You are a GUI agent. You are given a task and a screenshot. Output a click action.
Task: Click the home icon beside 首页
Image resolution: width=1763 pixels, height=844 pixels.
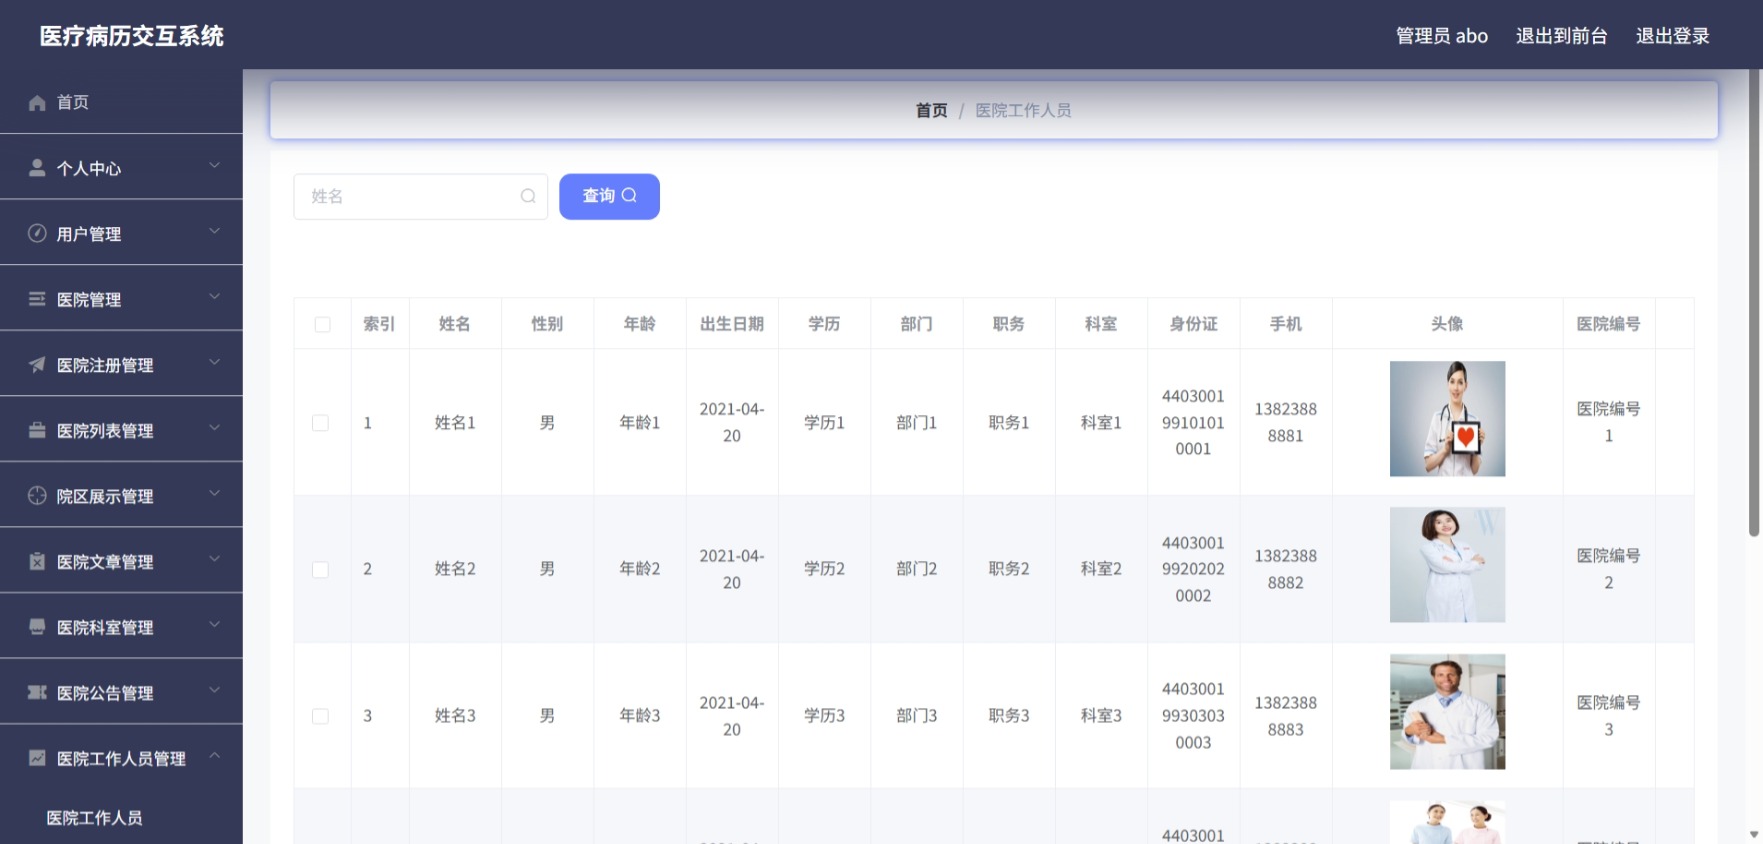coord(37,102)
